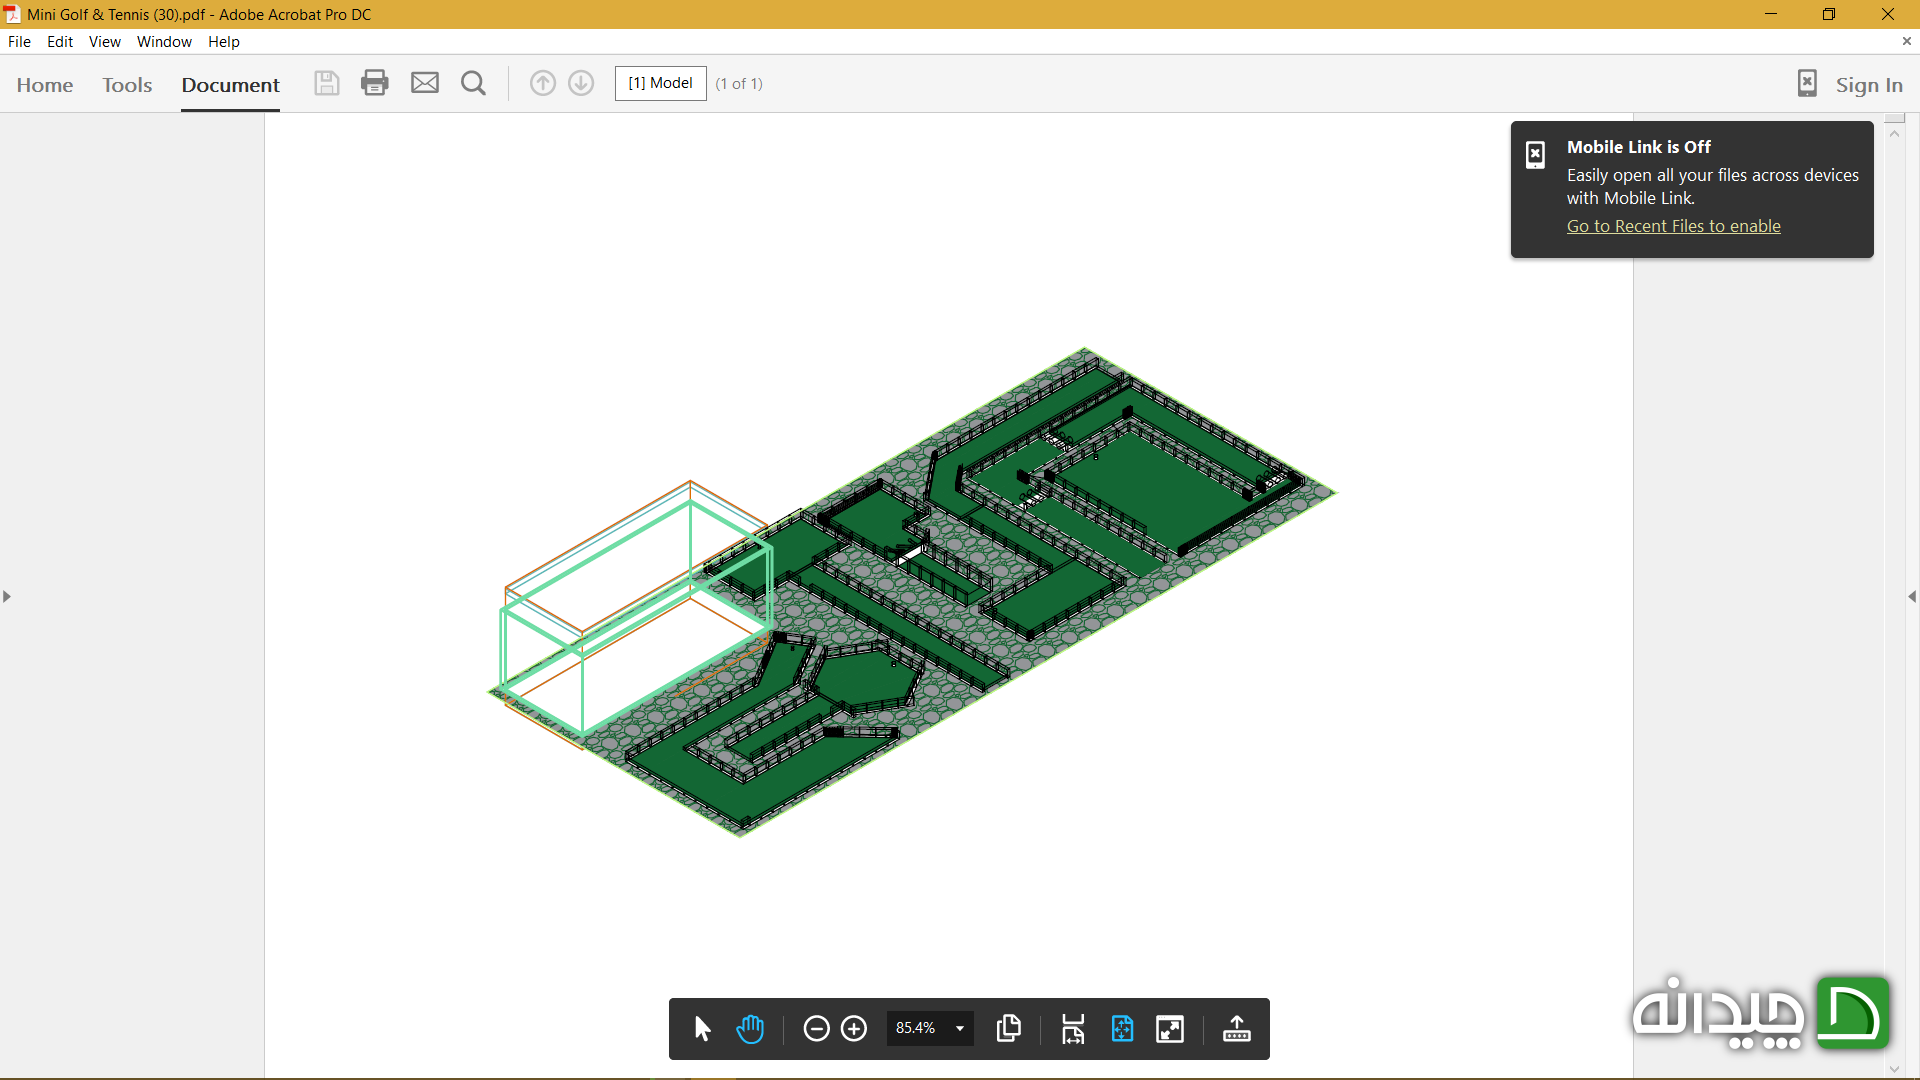Zoom in with the plus icon
Viewport: 1920px width, 1080px height.
pos(854,1028)
